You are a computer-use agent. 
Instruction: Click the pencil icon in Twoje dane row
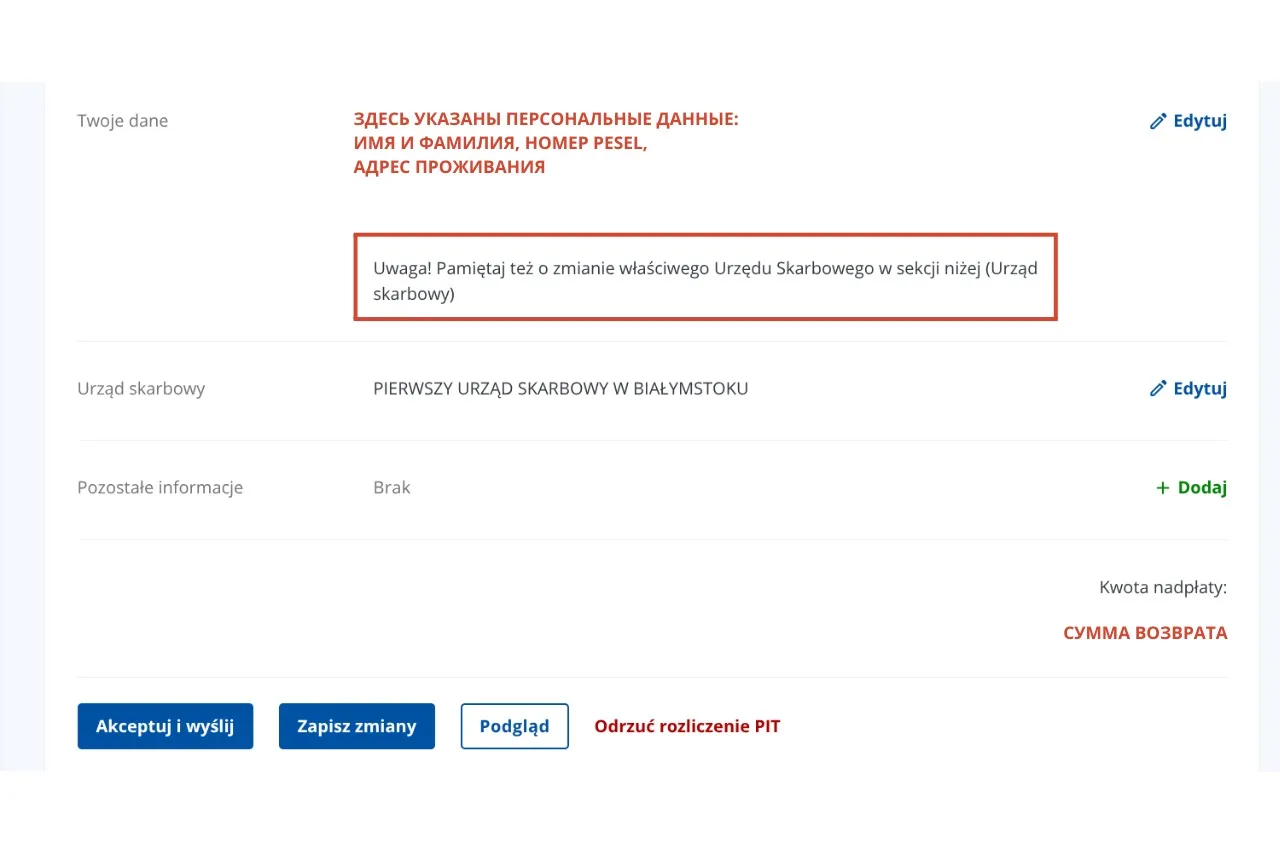[1158, 121]
